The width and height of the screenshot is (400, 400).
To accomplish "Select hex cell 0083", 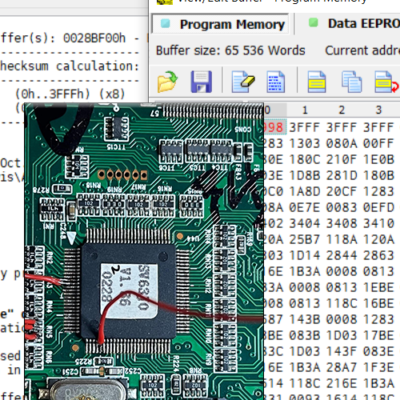I will click(x=342, y=207).
